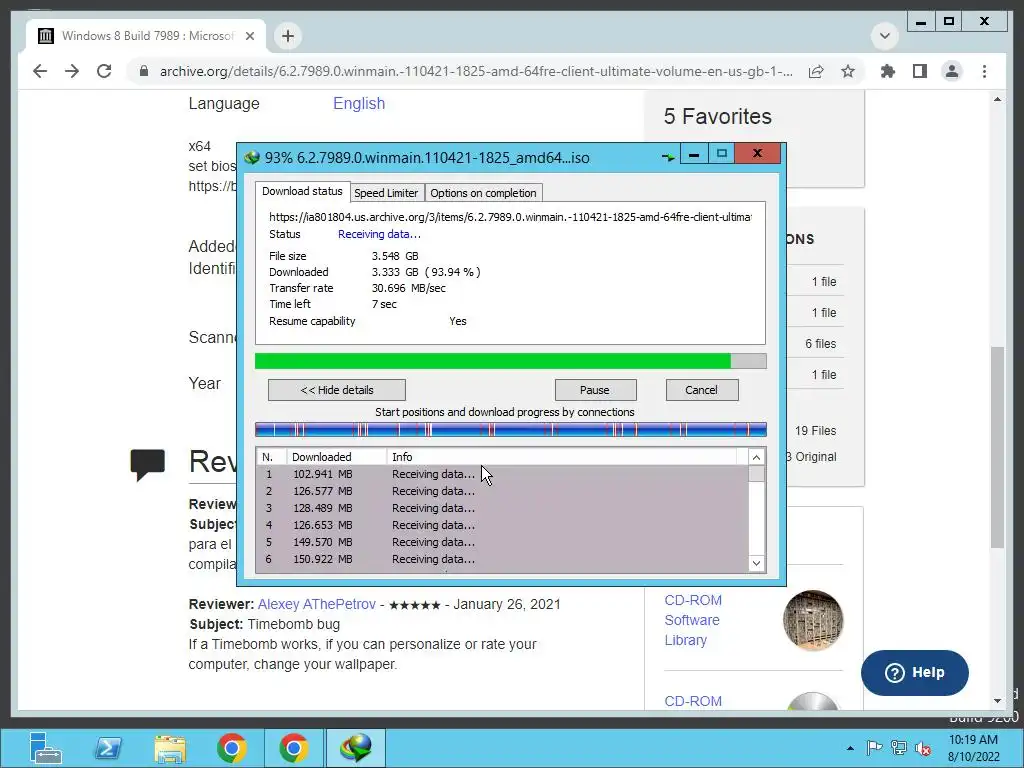Open reviewer Alexey AThePetrov profile link
This screenshot has height=768, width=1024.
(x=317, y=604)
